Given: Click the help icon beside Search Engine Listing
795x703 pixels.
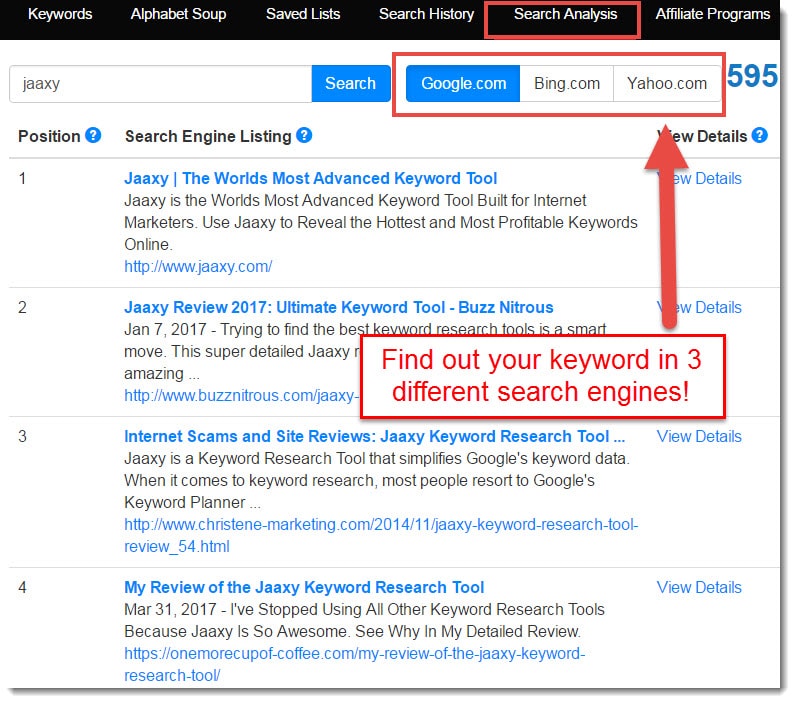Looking at the screenshot, I should pyautogui.click(x=304, y=135).
